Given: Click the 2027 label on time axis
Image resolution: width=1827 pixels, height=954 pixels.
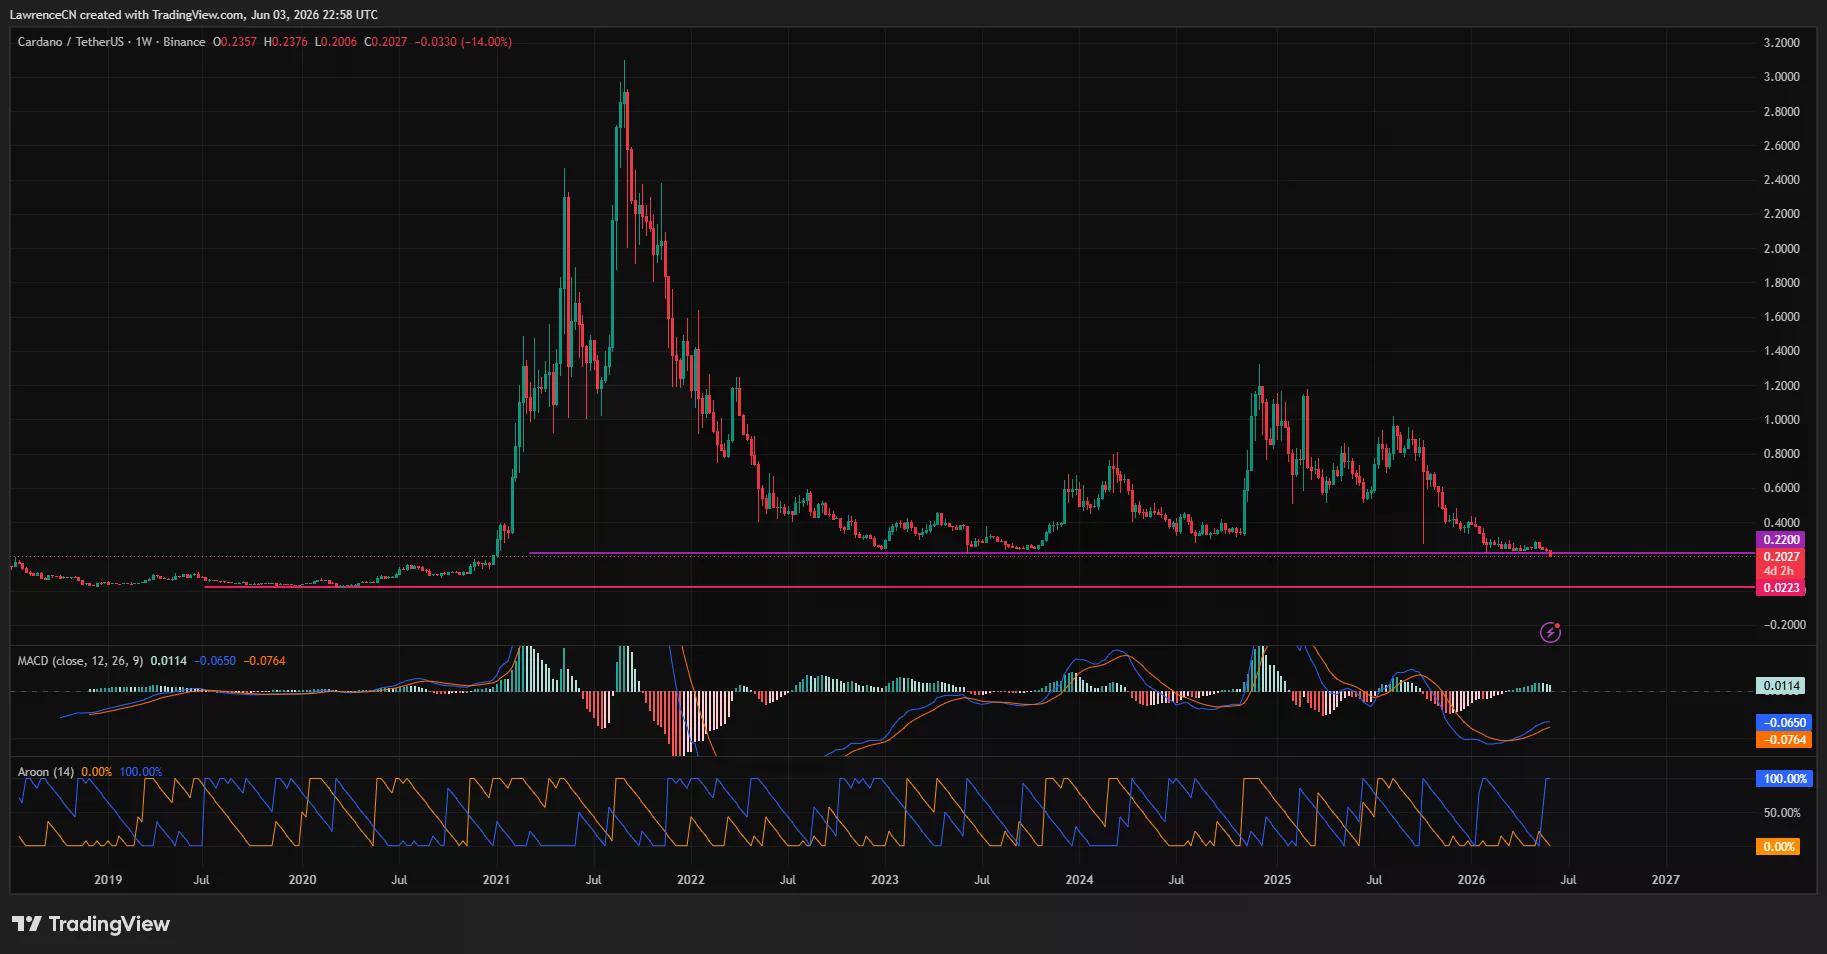Looking at the screenshot, I should coord(1665,880).
